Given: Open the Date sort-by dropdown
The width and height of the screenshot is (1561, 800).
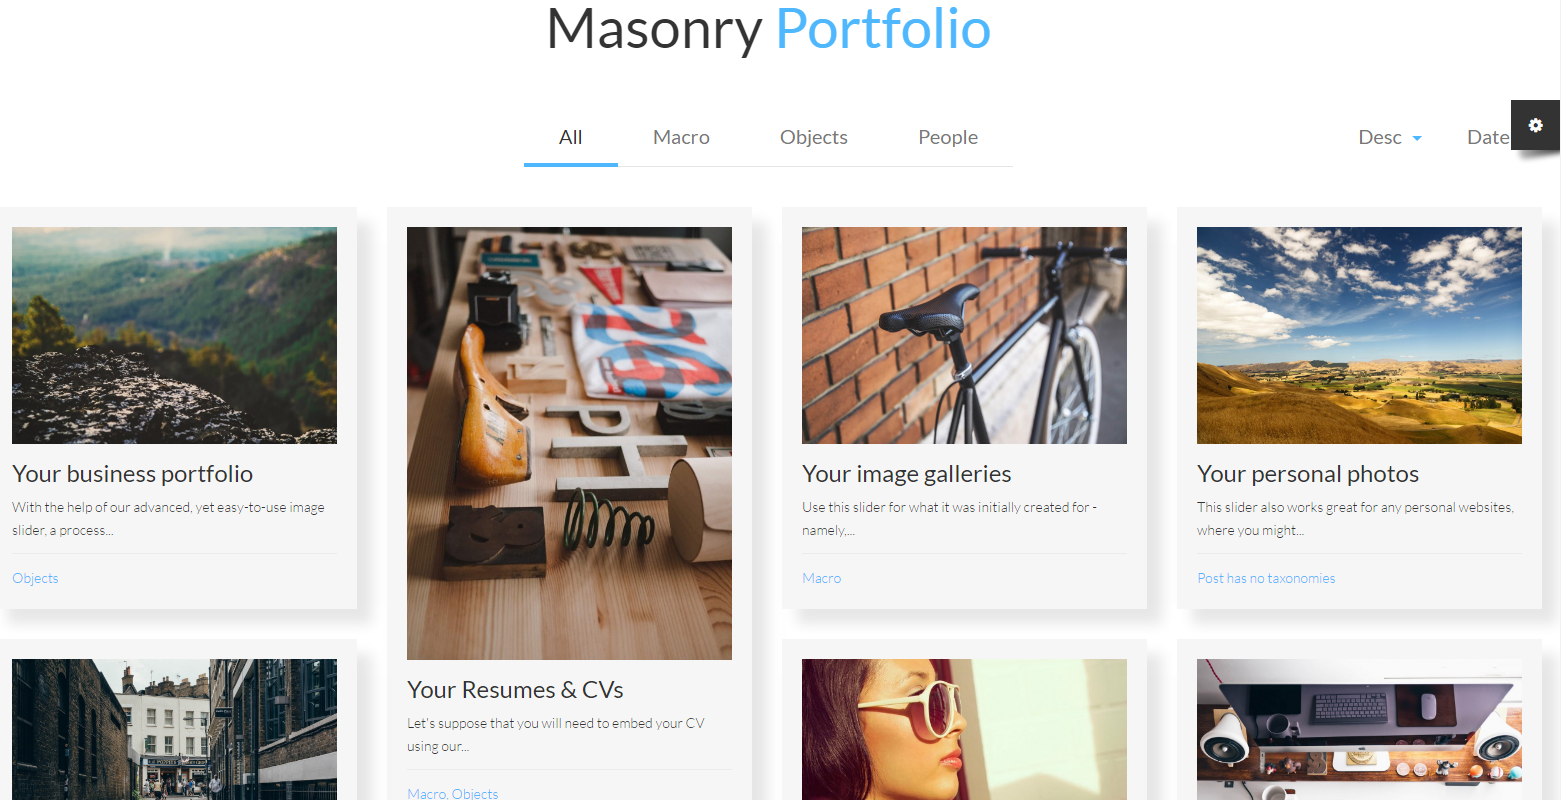Looking at the screenshot, I should (1487, 138).
